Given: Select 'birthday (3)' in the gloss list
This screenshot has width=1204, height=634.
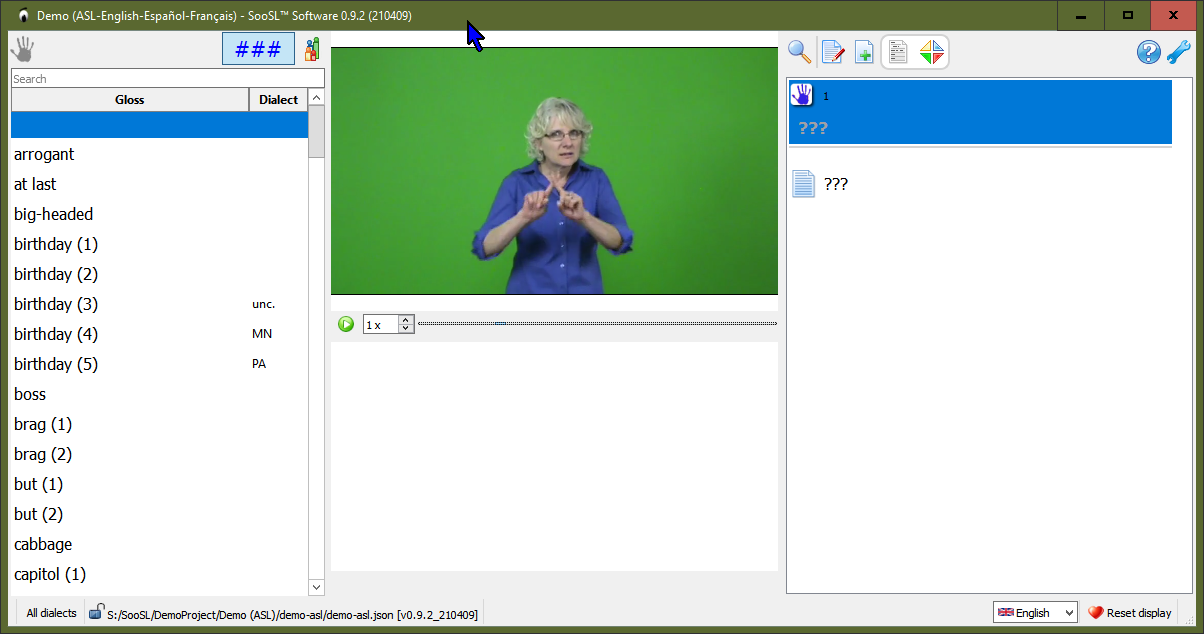Looking at the screenshot, I should 159,304.
